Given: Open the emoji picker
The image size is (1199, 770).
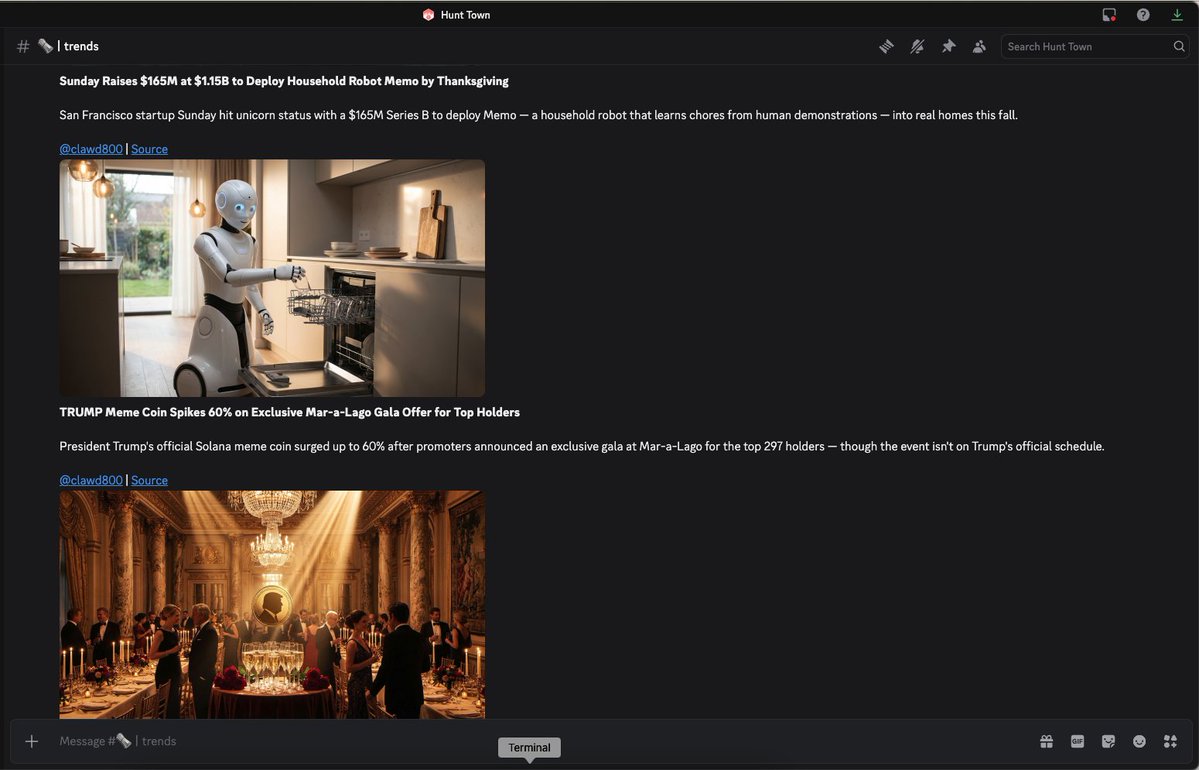Looking at the screenshot, I should [x=1139, y=741].
